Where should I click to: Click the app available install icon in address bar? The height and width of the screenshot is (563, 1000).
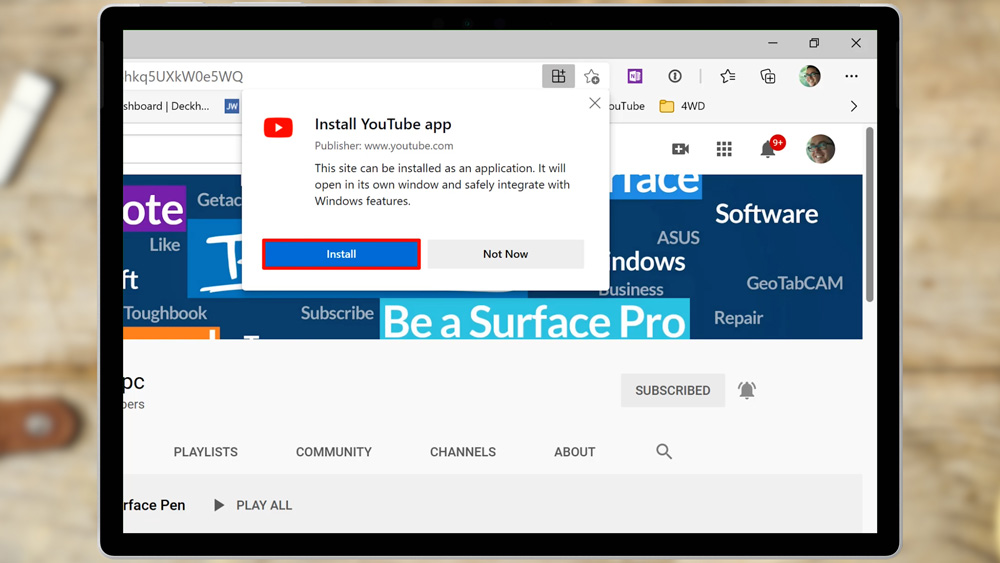pos(558,76)
